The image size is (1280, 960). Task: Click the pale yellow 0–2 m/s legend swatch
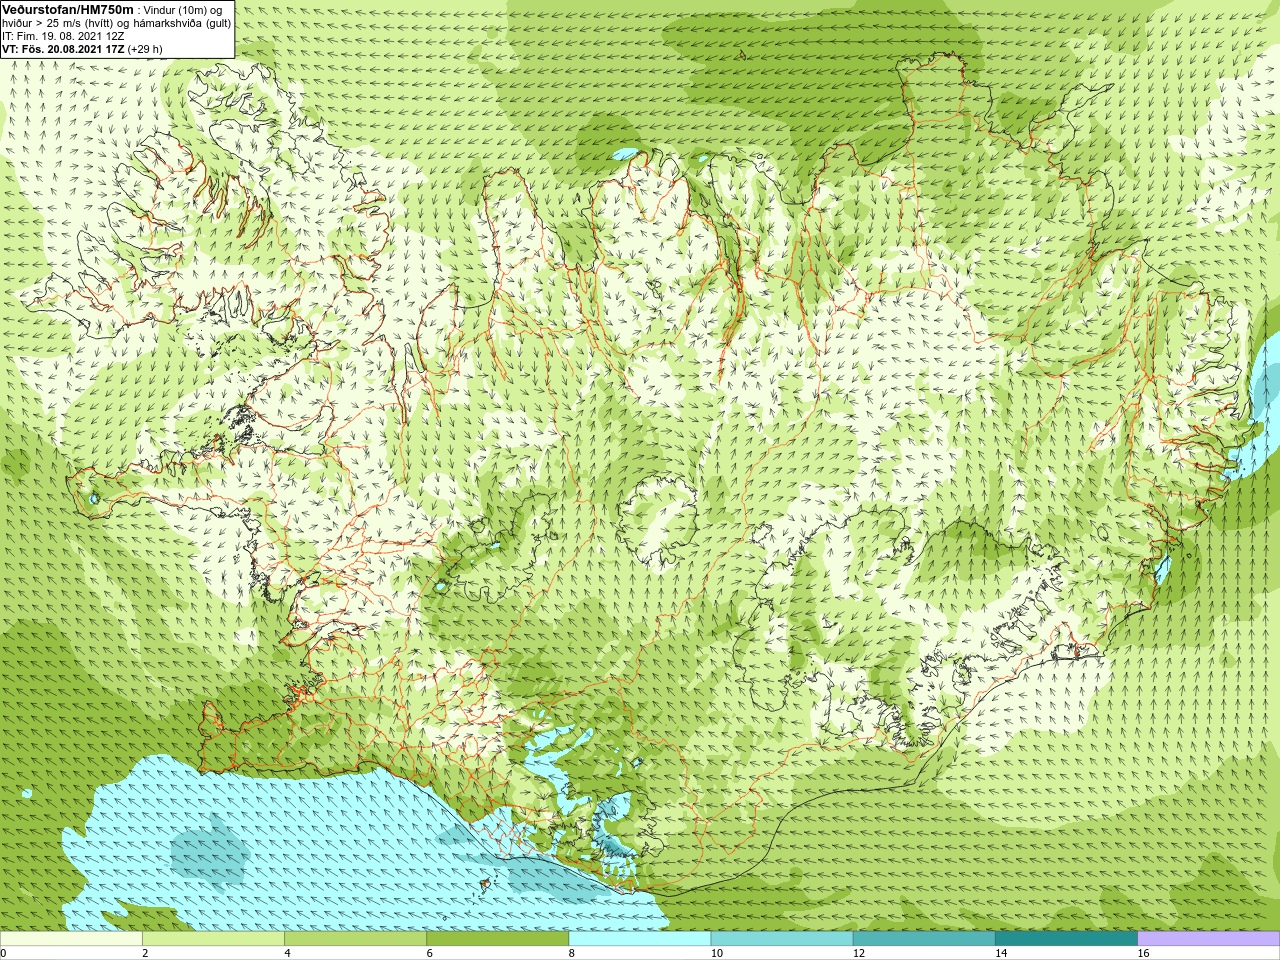[x=71, y=939]
